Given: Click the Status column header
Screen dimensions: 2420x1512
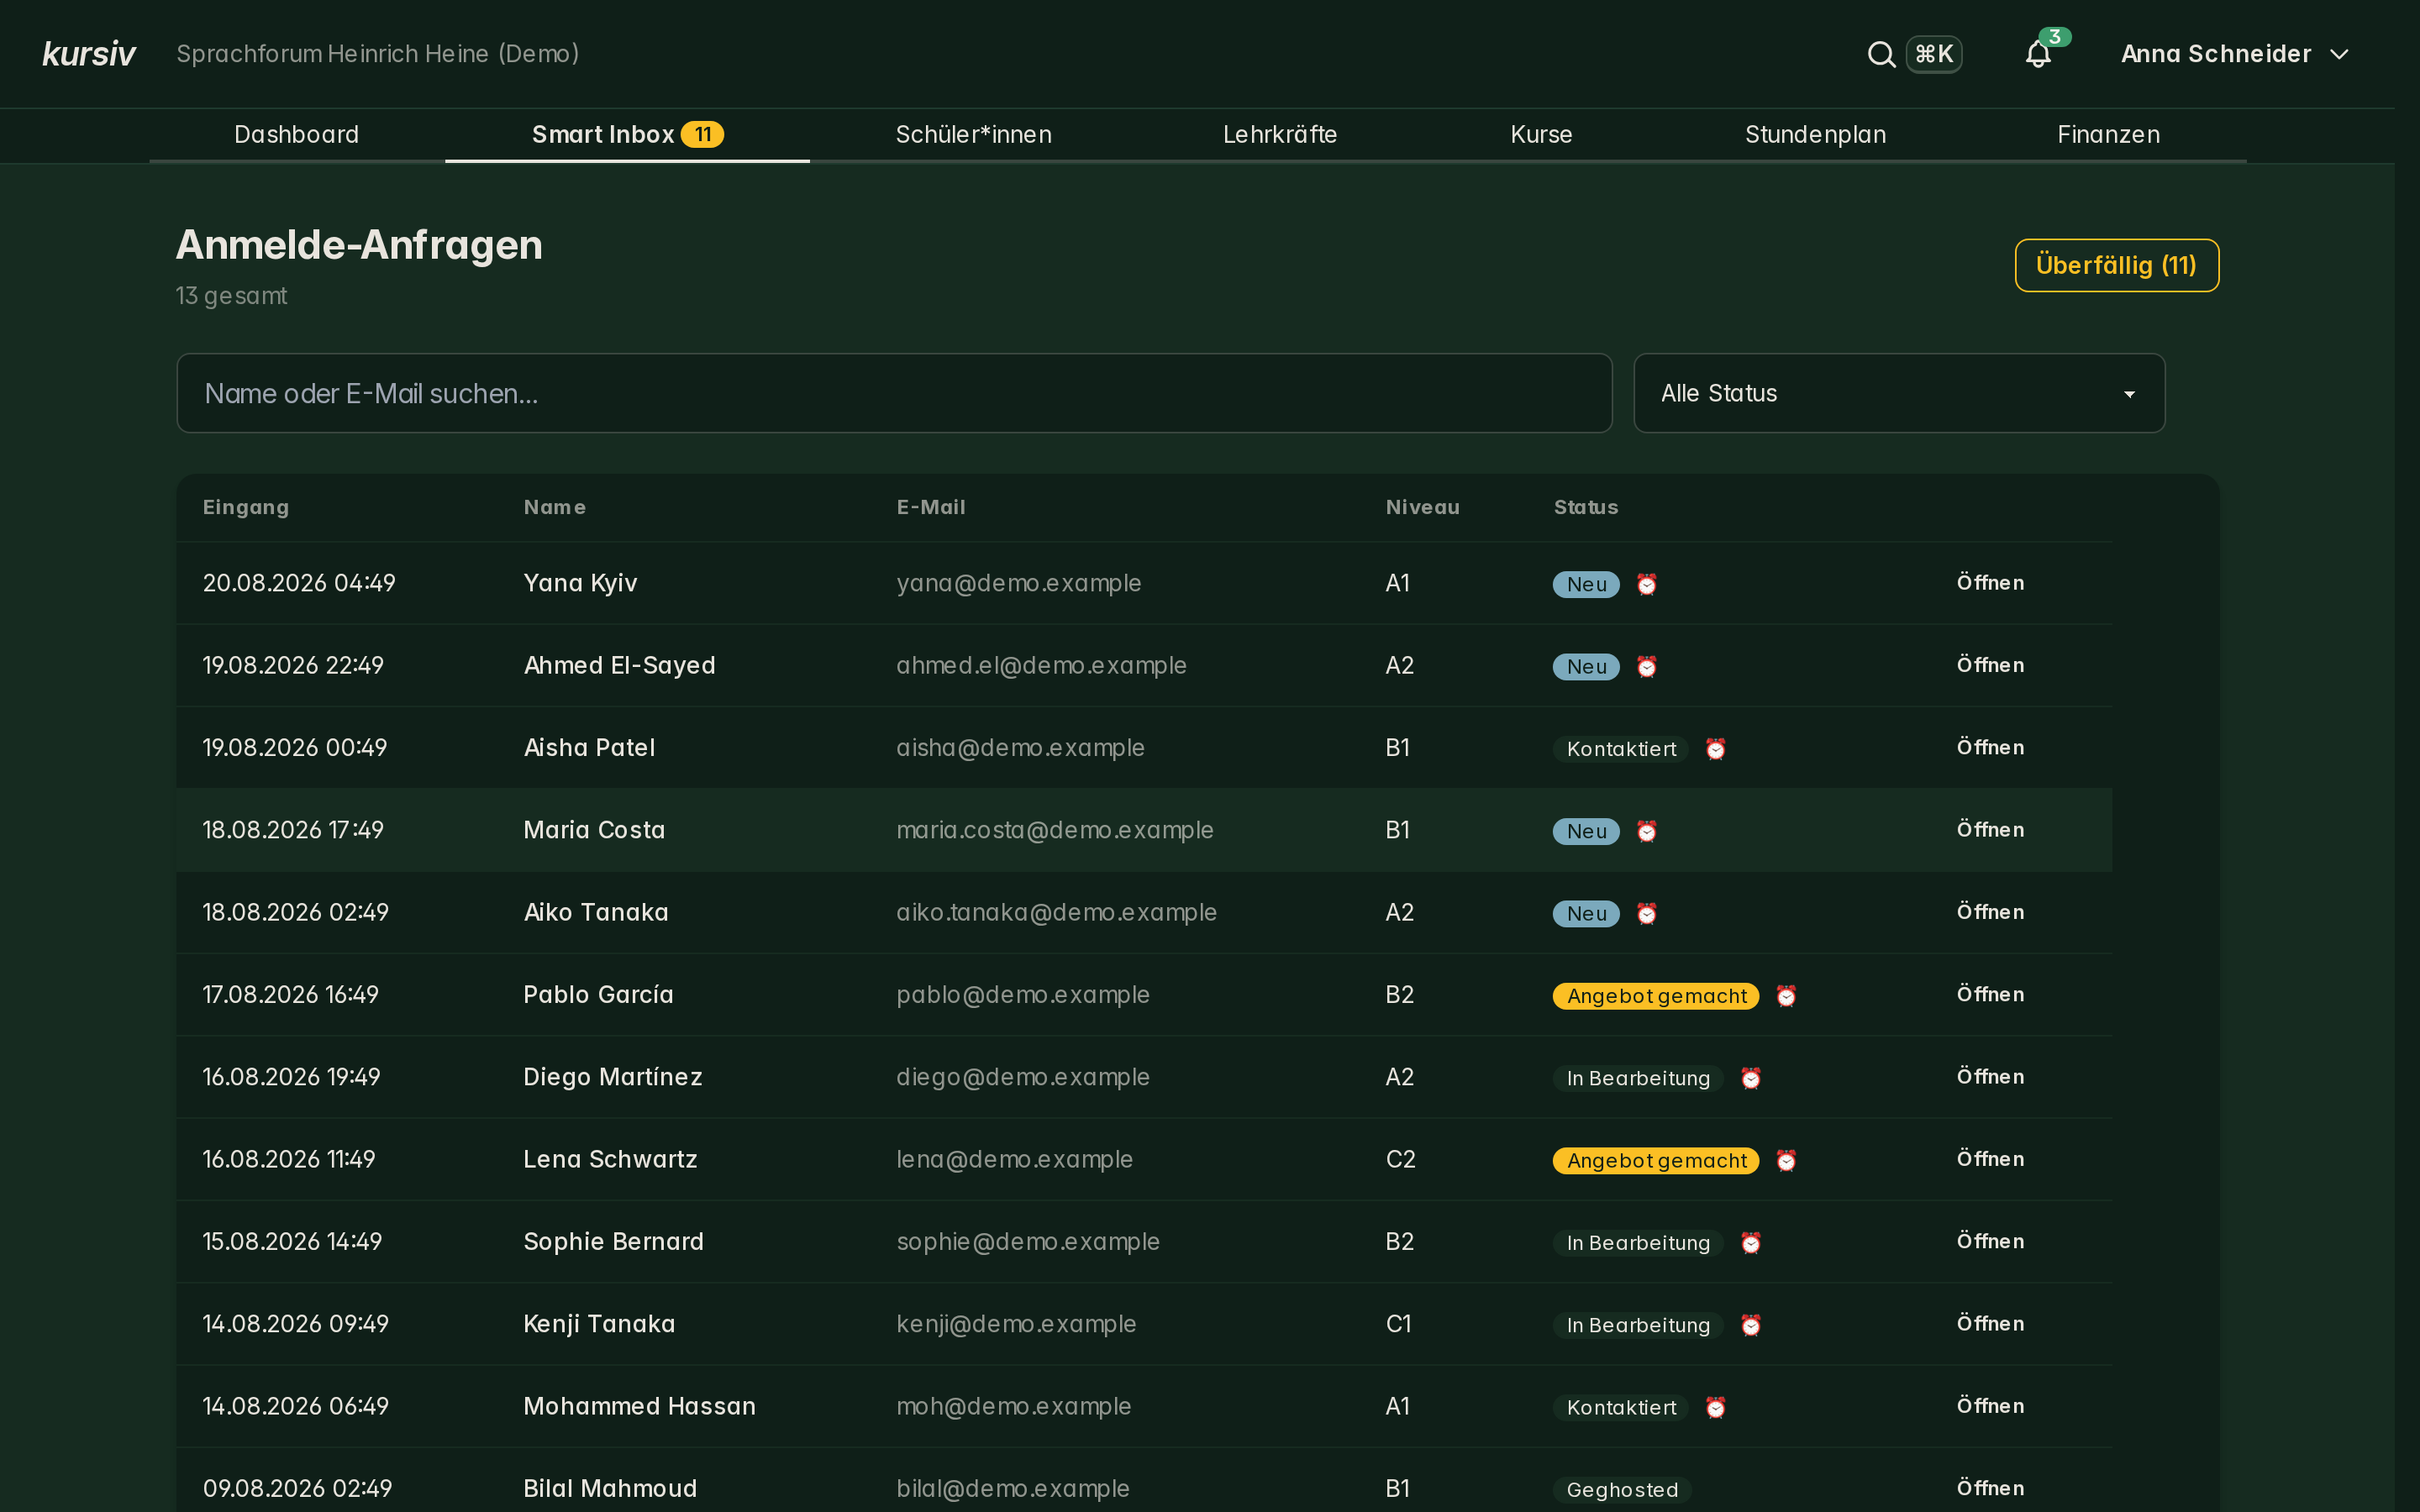Looking at the screenshot, I should pyautogui.click(x=1586, y=507).
